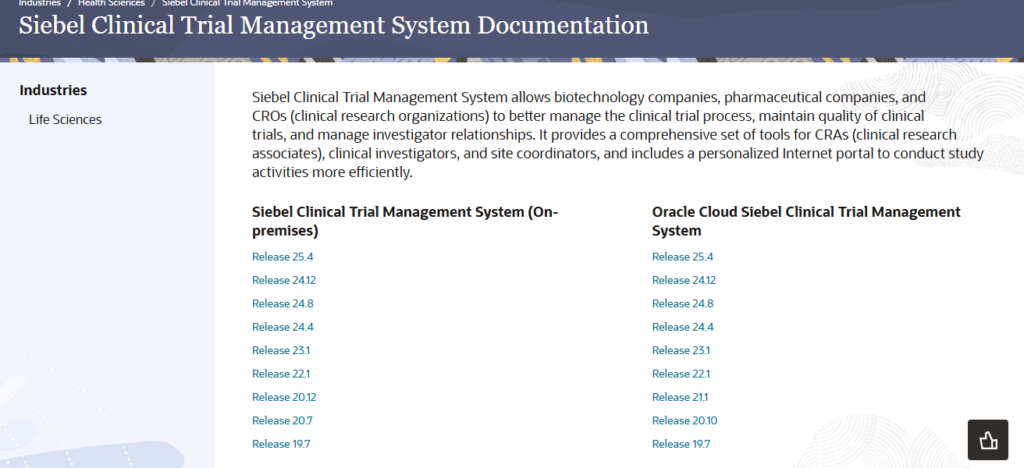Click the Siebel CTMS description paragraph
1024x468 pixels.
pyautogui.click(x=618, y=135)
